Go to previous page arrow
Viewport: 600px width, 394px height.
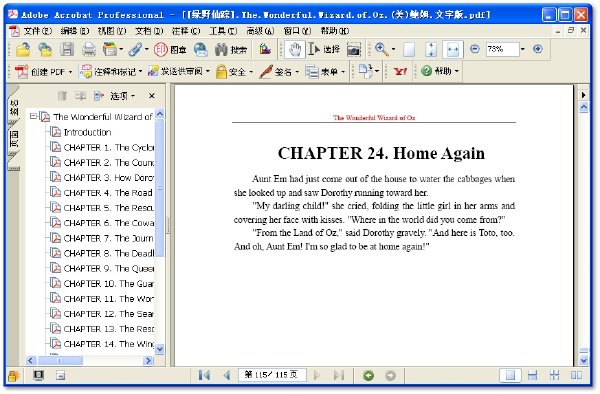227,375
